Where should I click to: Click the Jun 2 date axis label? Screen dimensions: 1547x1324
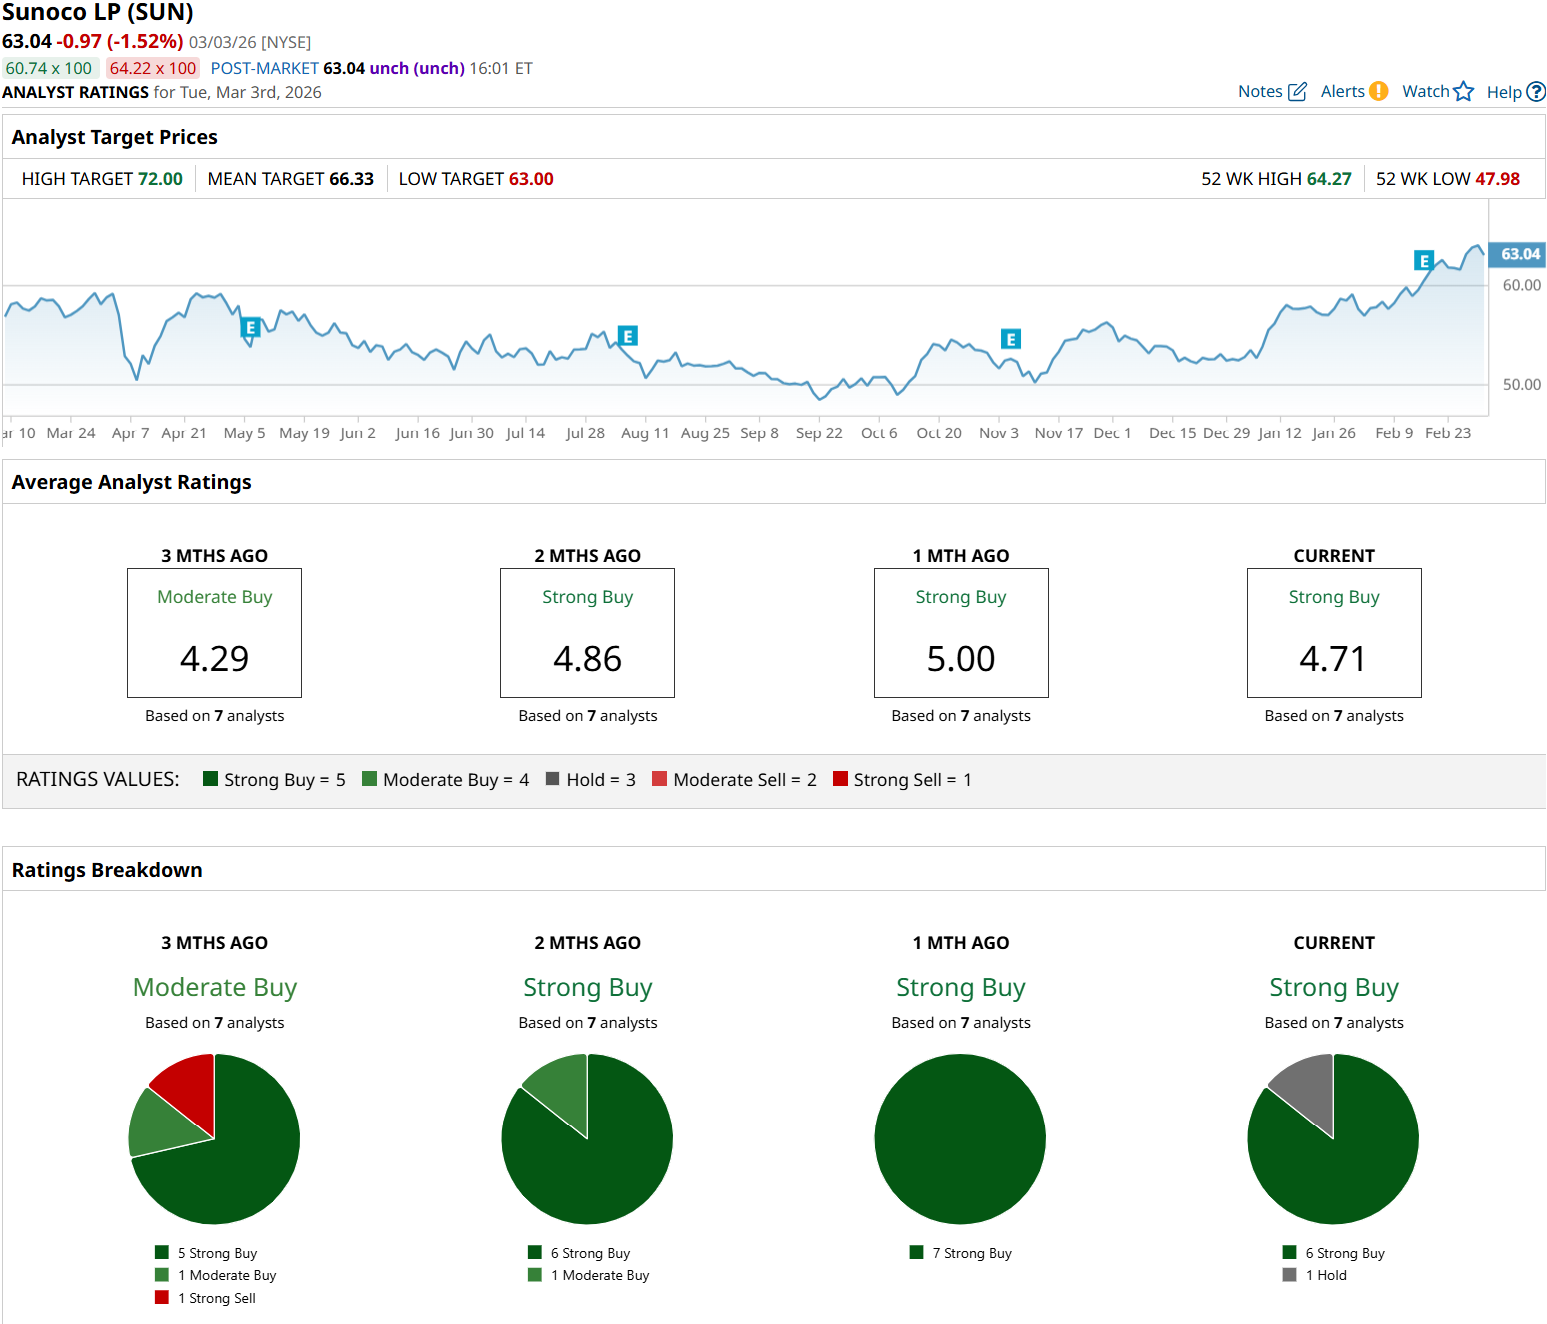point(358,433)
